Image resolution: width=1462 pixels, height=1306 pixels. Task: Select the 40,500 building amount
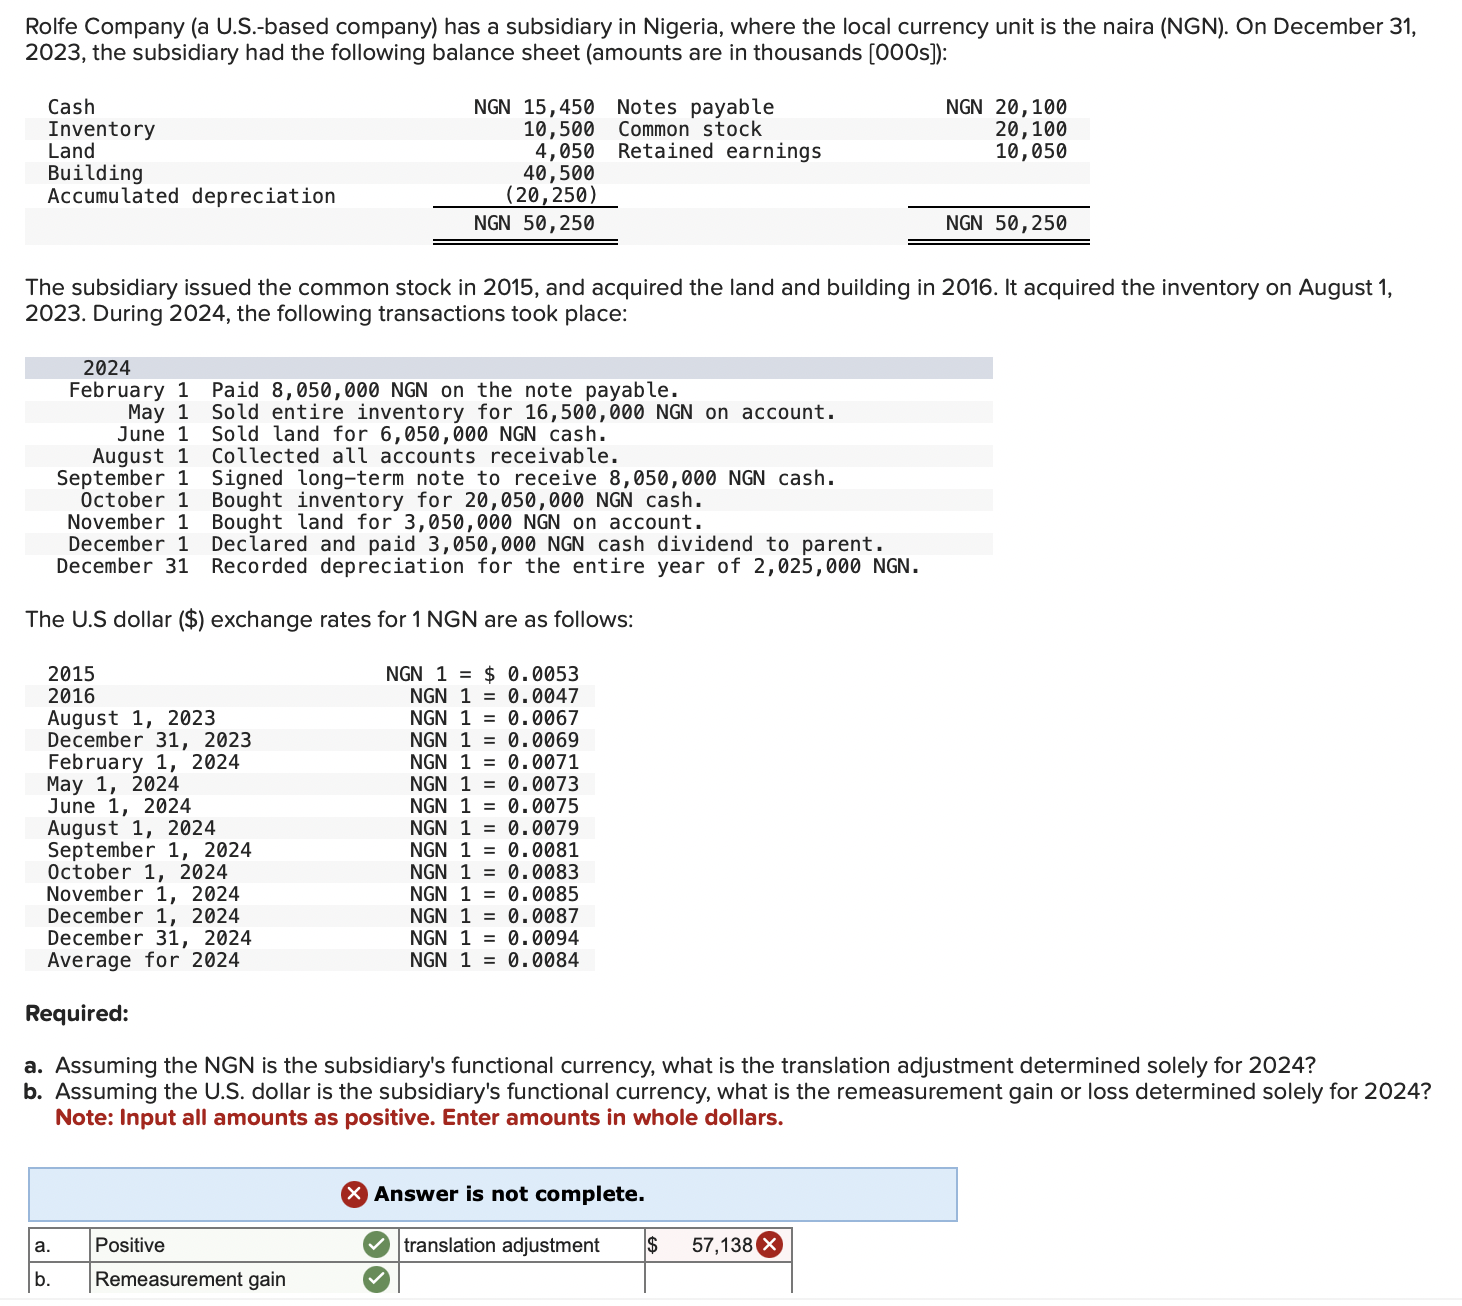pyautogui.click(x=559, y=173)
